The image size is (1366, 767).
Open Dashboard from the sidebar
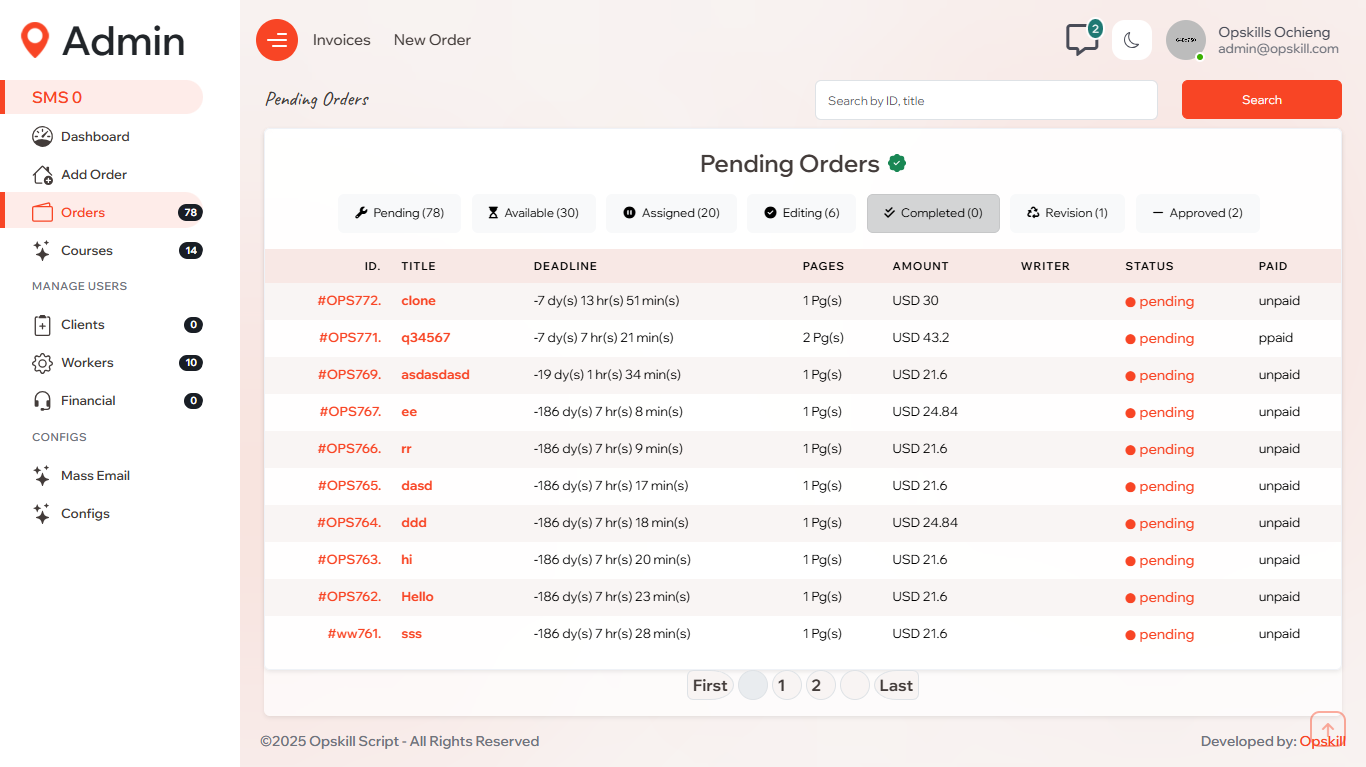pyautogui.click(x=95, y=137)
